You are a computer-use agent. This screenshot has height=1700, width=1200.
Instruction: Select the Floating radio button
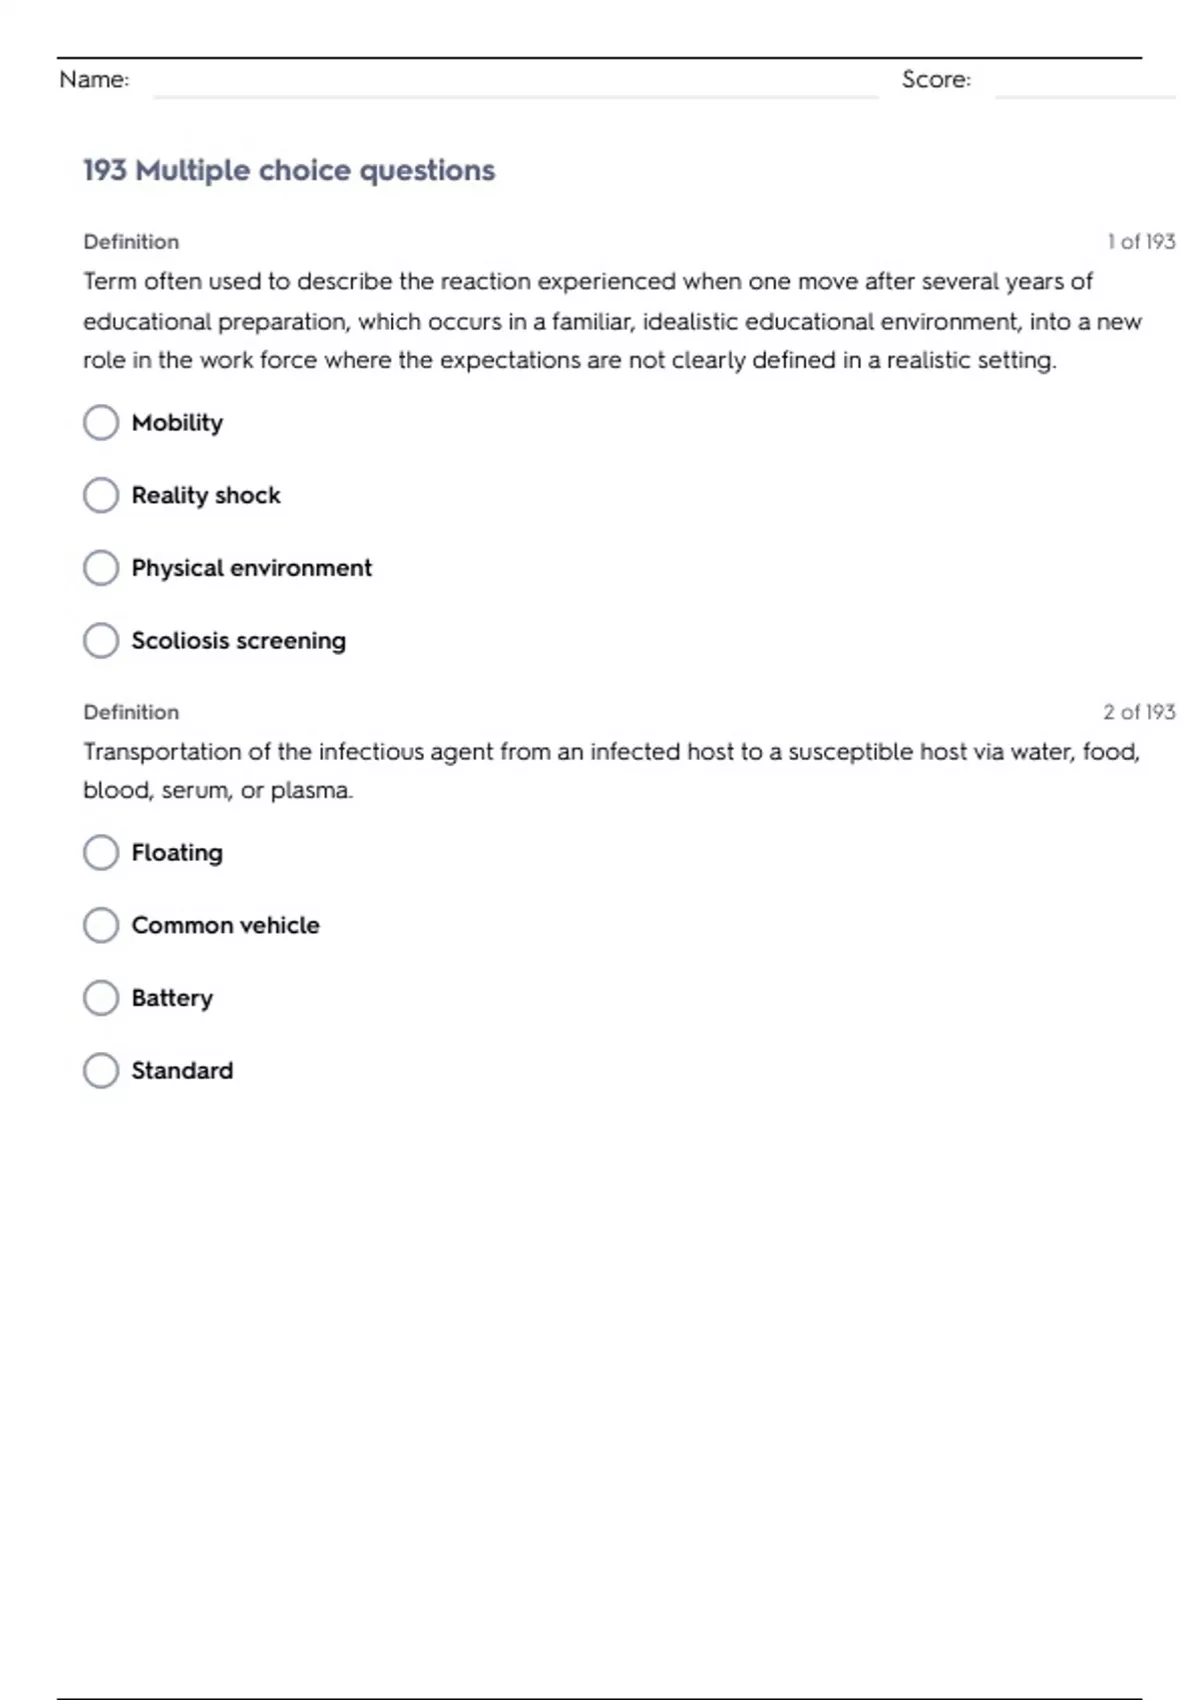click(x=101, y=852)
